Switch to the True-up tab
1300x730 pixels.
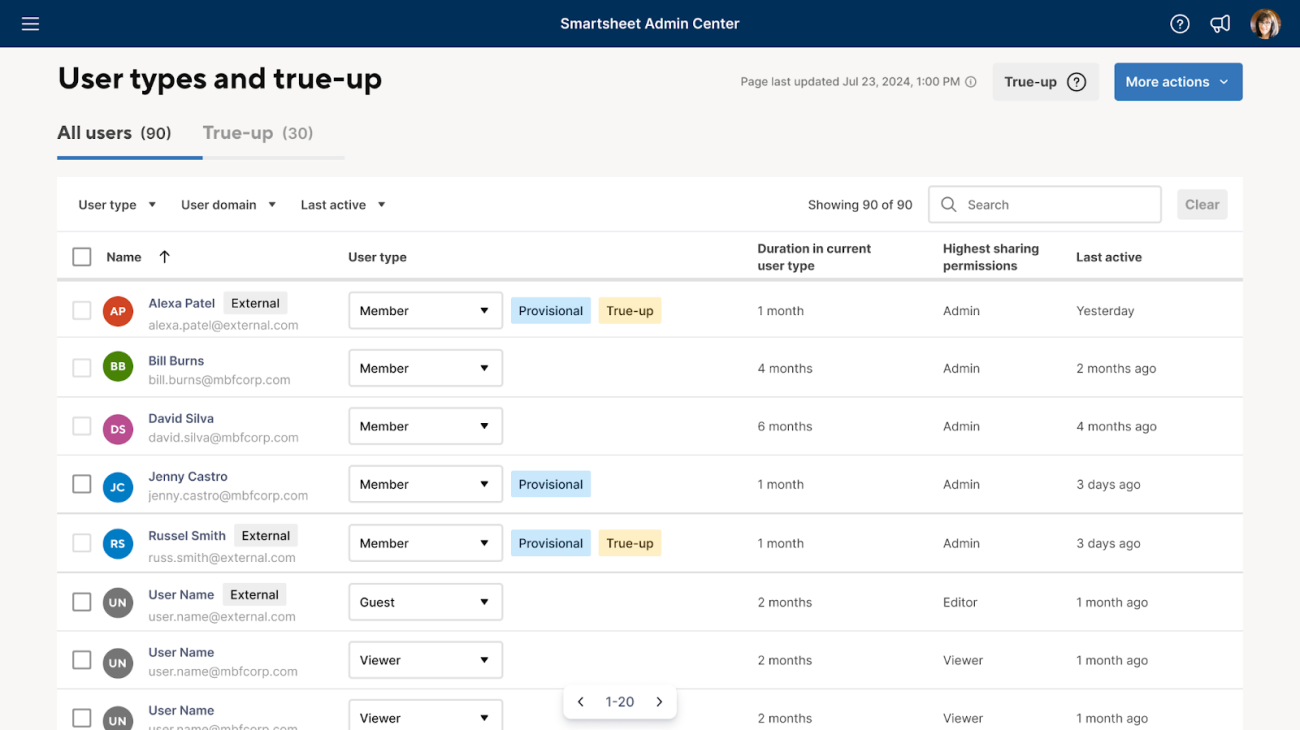click(x=257, y=132)
